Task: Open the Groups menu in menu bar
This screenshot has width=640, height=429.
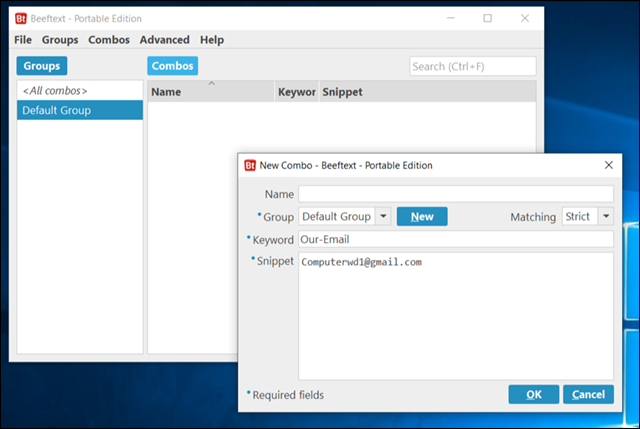Action: click(x=60, y=40)
